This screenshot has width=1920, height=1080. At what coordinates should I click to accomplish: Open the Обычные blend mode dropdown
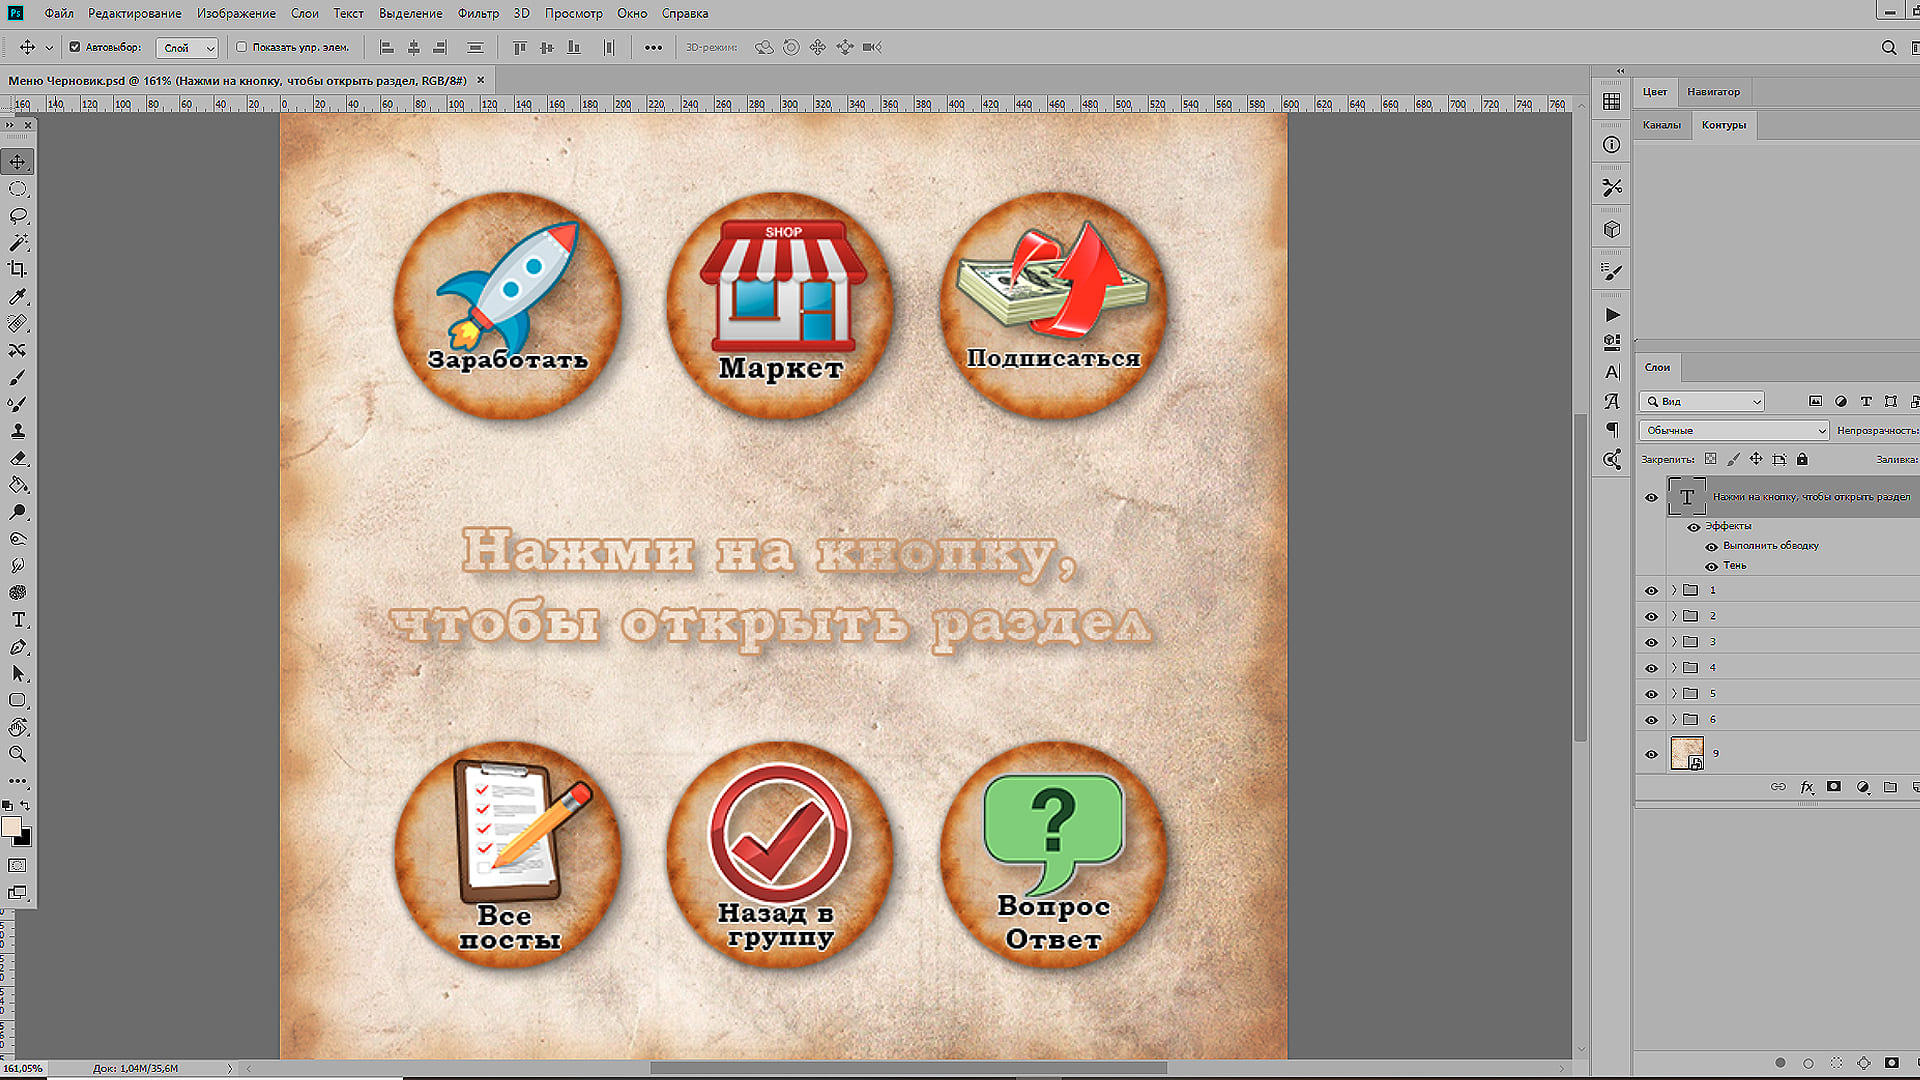click(1733, 430)
